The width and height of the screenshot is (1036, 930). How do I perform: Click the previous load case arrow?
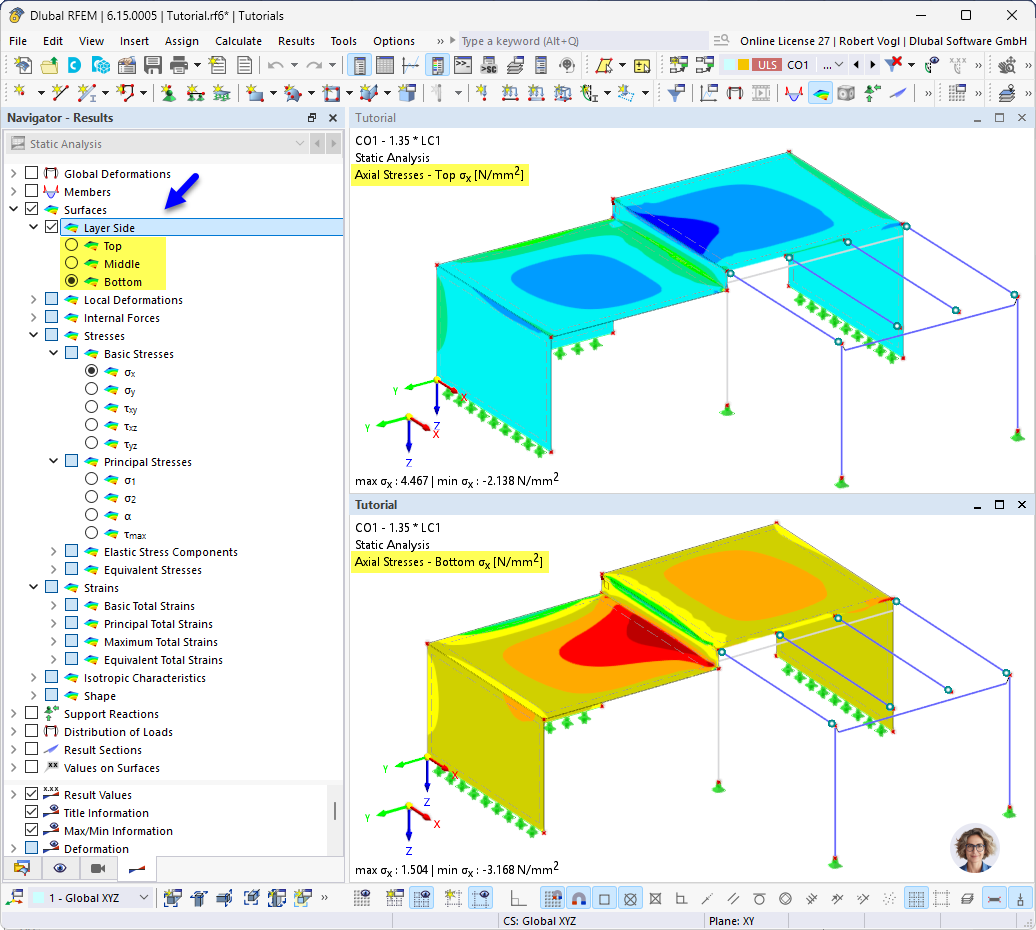pos(857,65)
